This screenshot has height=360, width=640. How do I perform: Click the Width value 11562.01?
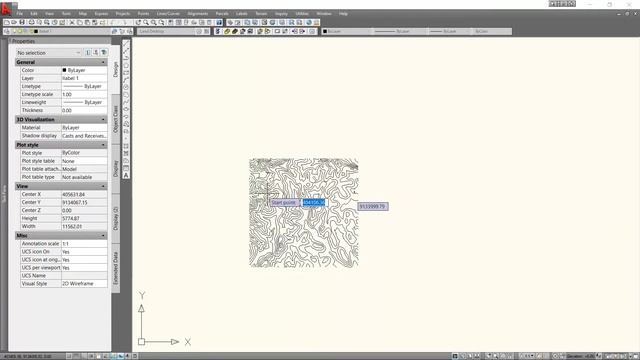84,226
